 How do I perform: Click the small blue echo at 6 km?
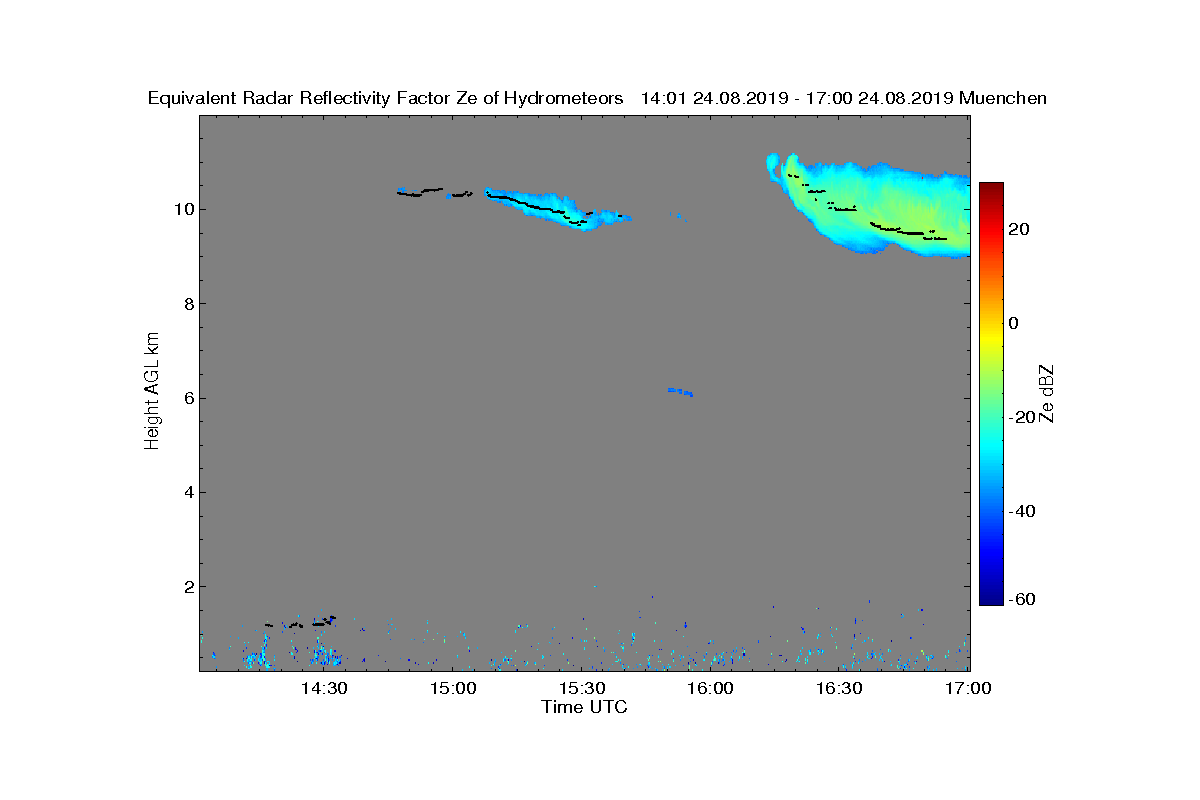(681, 392)
